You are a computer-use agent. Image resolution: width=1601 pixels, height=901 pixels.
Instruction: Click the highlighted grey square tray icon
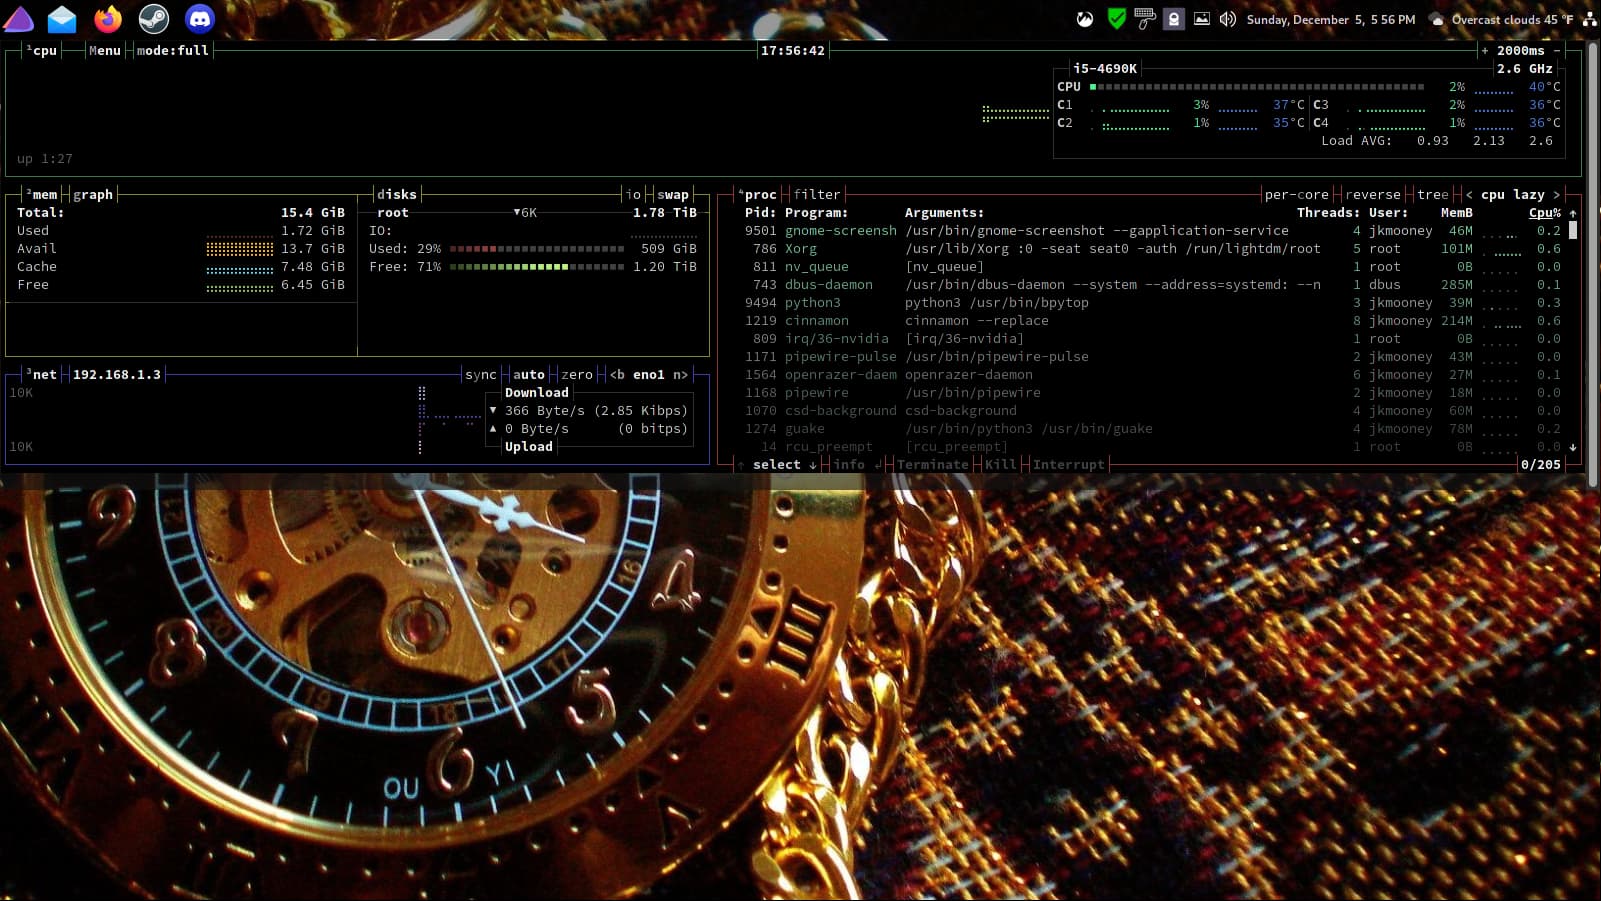1174,19
